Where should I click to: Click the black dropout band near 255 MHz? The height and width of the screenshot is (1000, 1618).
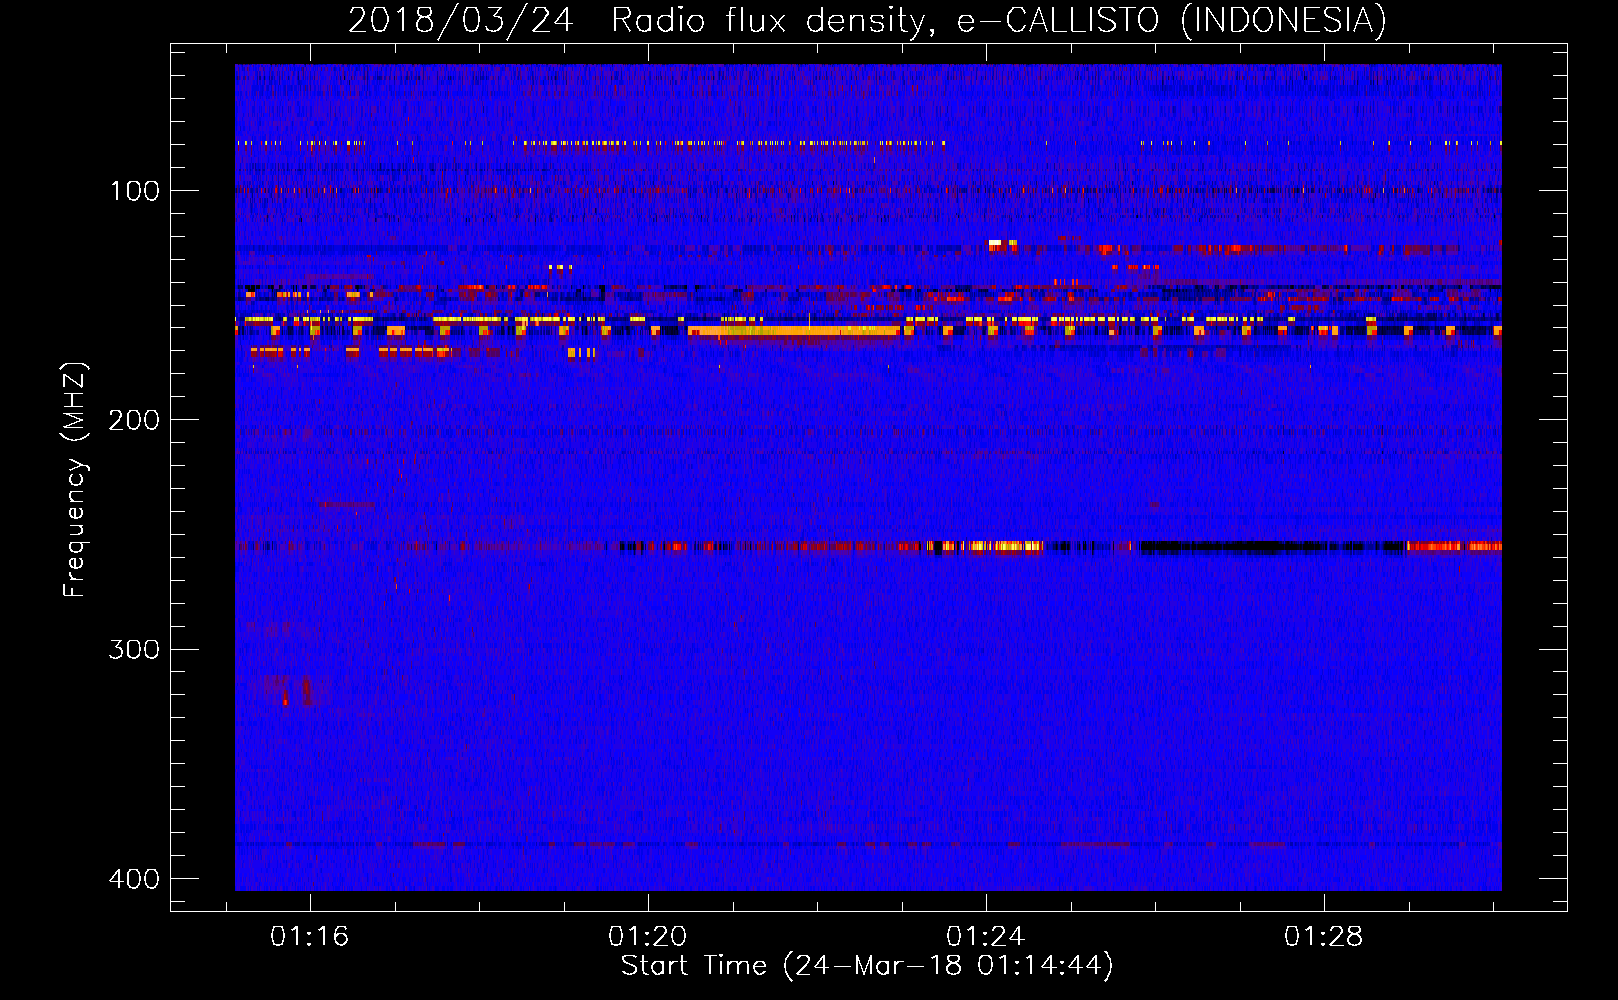pos(1273,547)
